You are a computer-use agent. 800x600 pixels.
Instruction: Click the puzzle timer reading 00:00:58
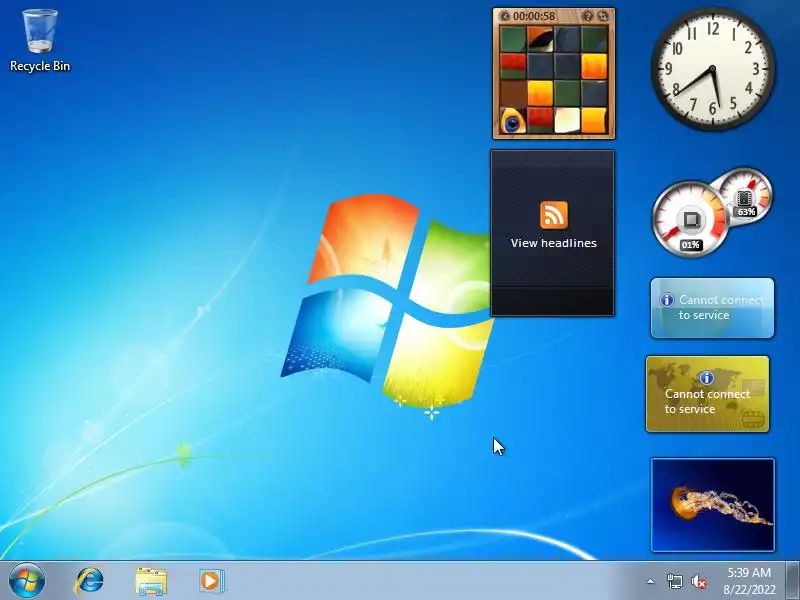534,16
